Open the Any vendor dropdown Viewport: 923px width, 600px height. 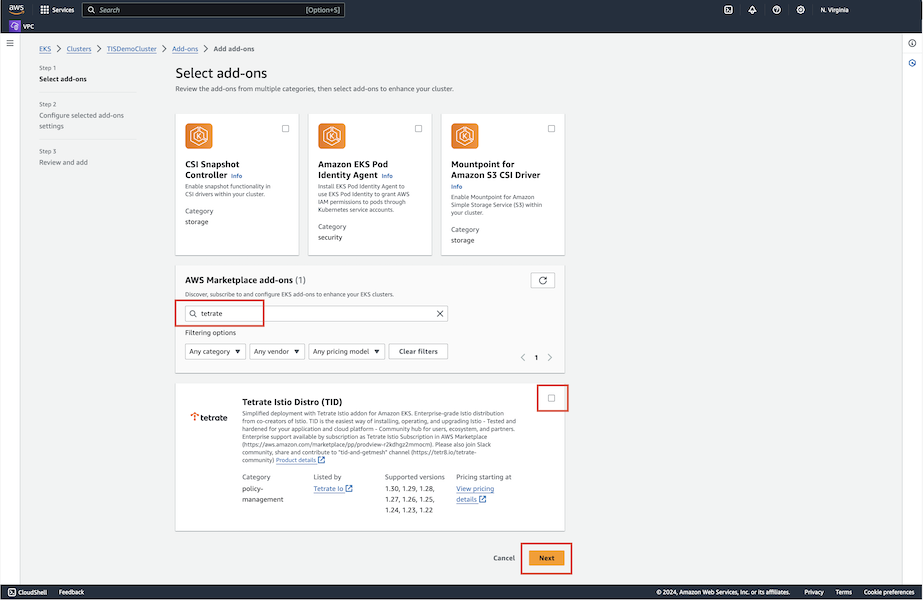[x=277, y=352]
